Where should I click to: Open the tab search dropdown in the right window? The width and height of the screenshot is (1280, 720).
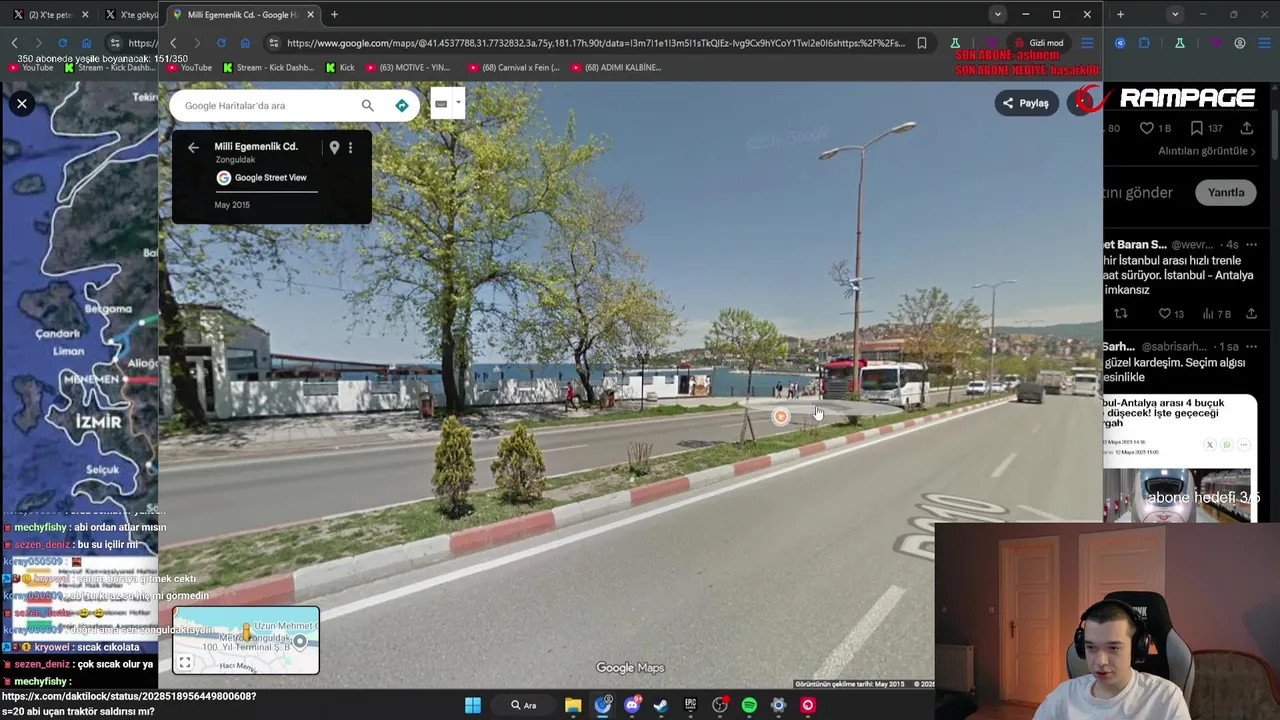coord(1175,14)
